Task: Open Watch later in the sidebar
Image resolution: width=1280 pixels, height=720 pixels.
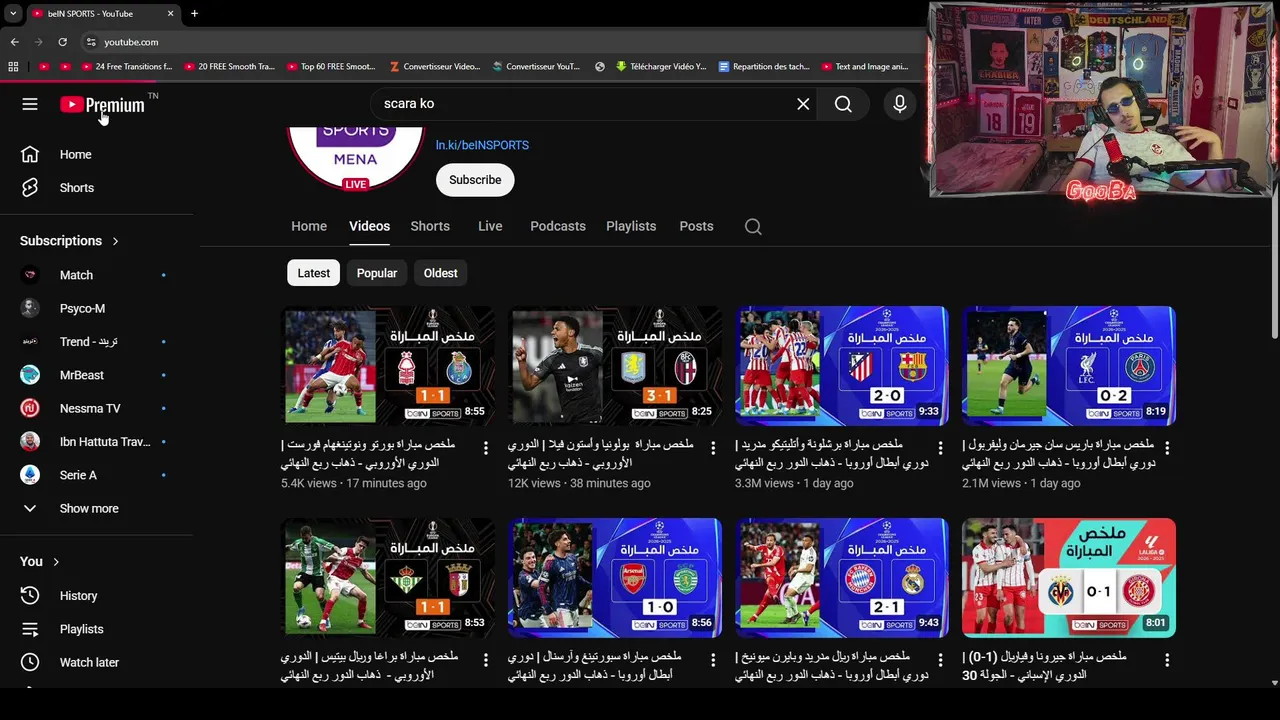Action: pos(97,662)
